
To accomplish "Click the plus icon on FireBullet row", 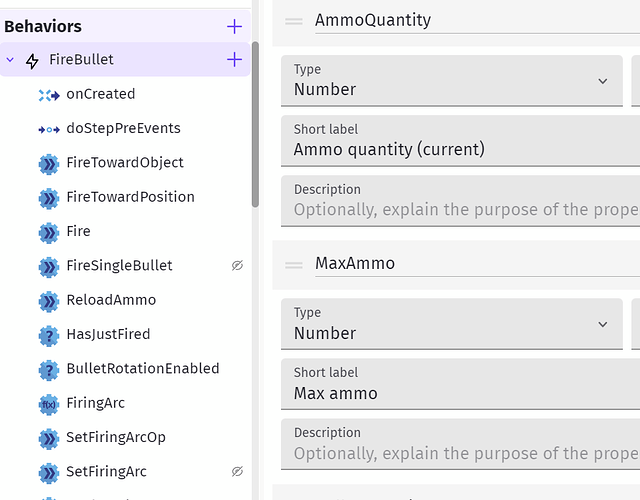I will pos(234,60).
